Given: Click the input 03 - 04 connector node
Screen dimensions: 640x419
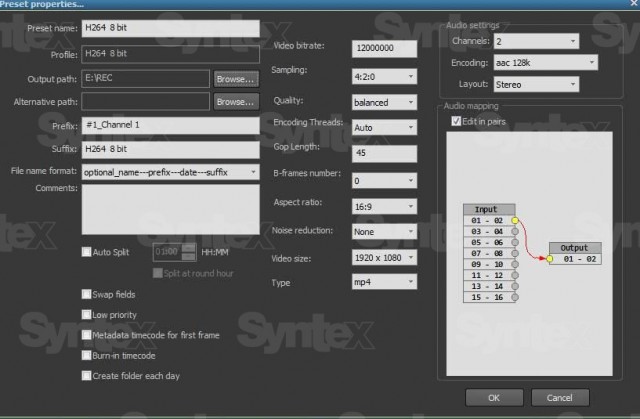Looking at the screenshot, I should (515, 232).
